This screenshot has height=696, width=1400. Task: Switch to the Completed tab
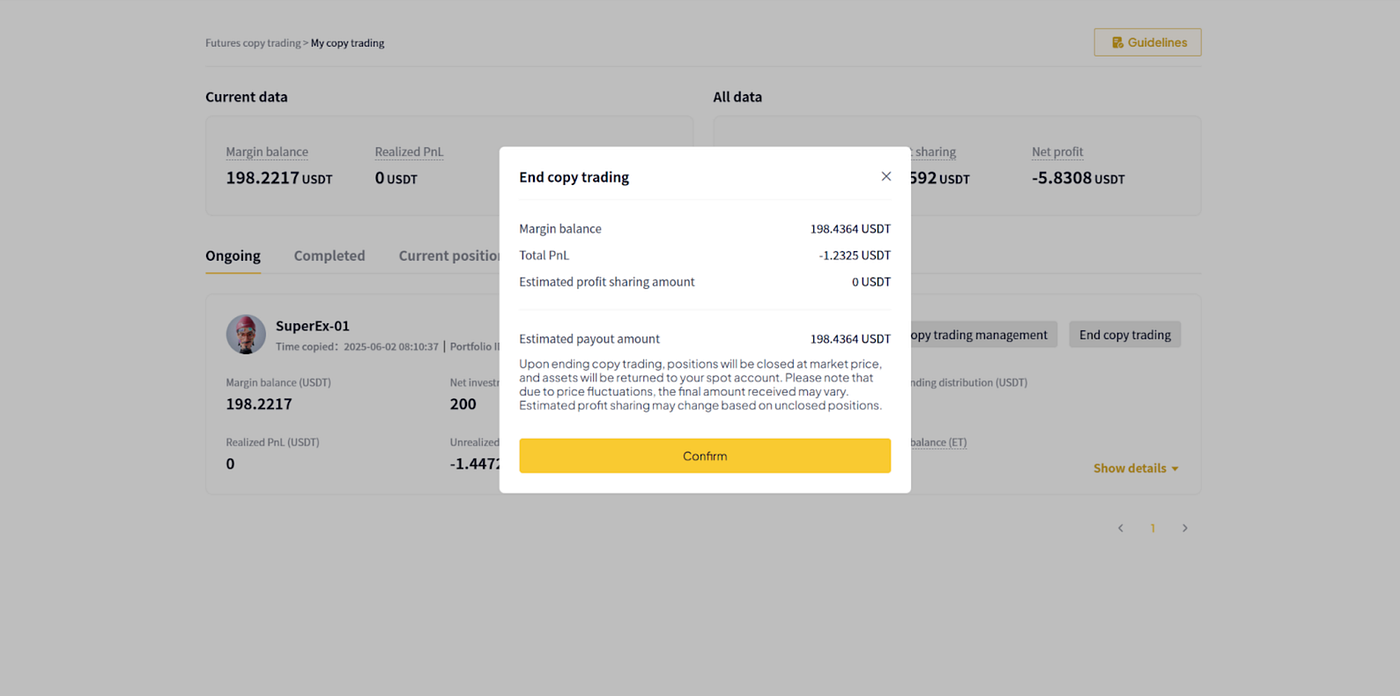[329, 256]
